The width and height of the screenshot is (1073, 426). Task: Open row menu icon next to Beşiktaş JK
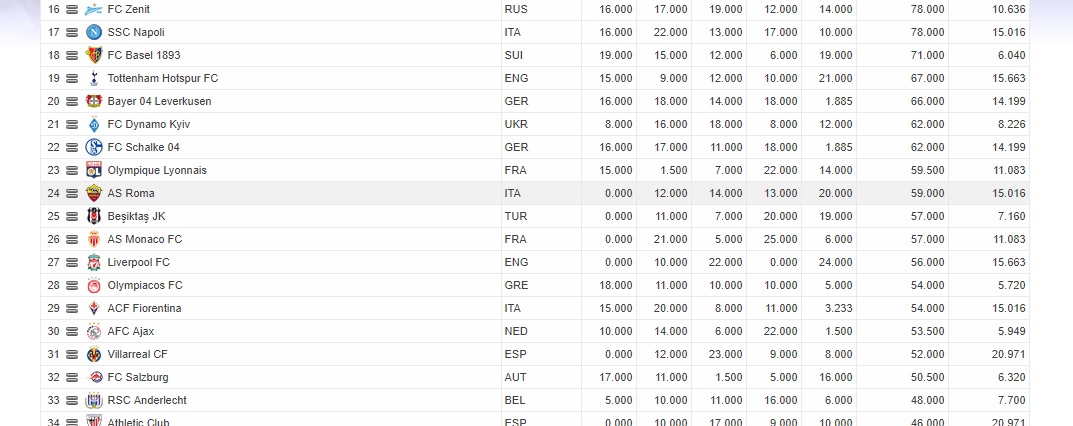click(72, 216)
